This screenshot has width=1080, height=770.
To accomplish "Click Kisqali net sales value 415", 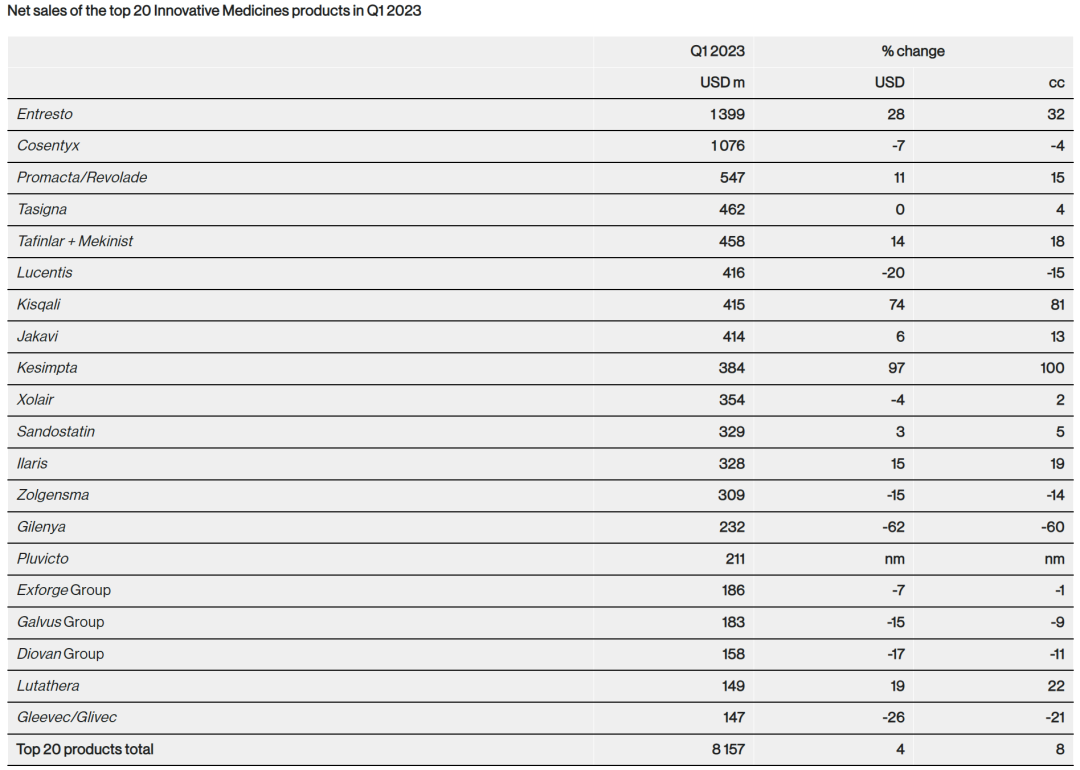I will (732, 305).
